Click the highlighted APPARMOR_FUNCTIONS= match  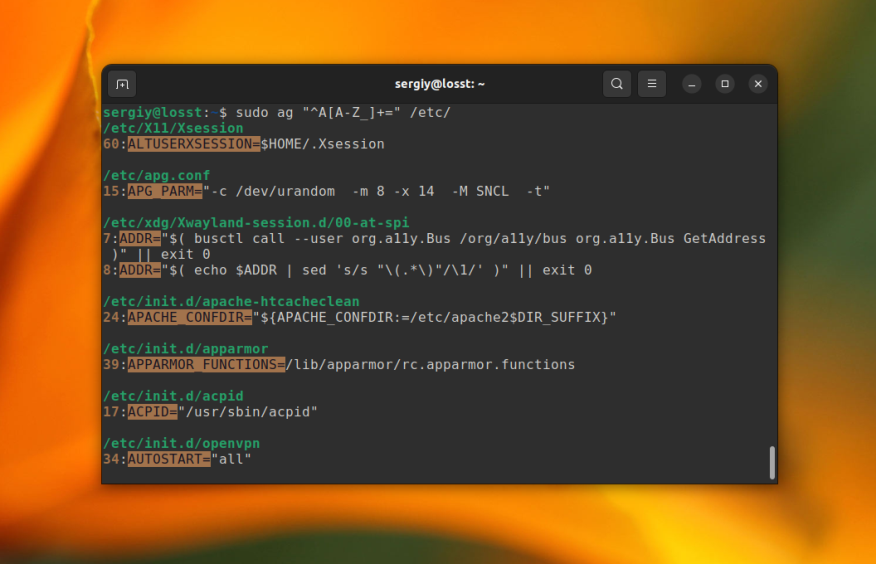click(206, 364)
